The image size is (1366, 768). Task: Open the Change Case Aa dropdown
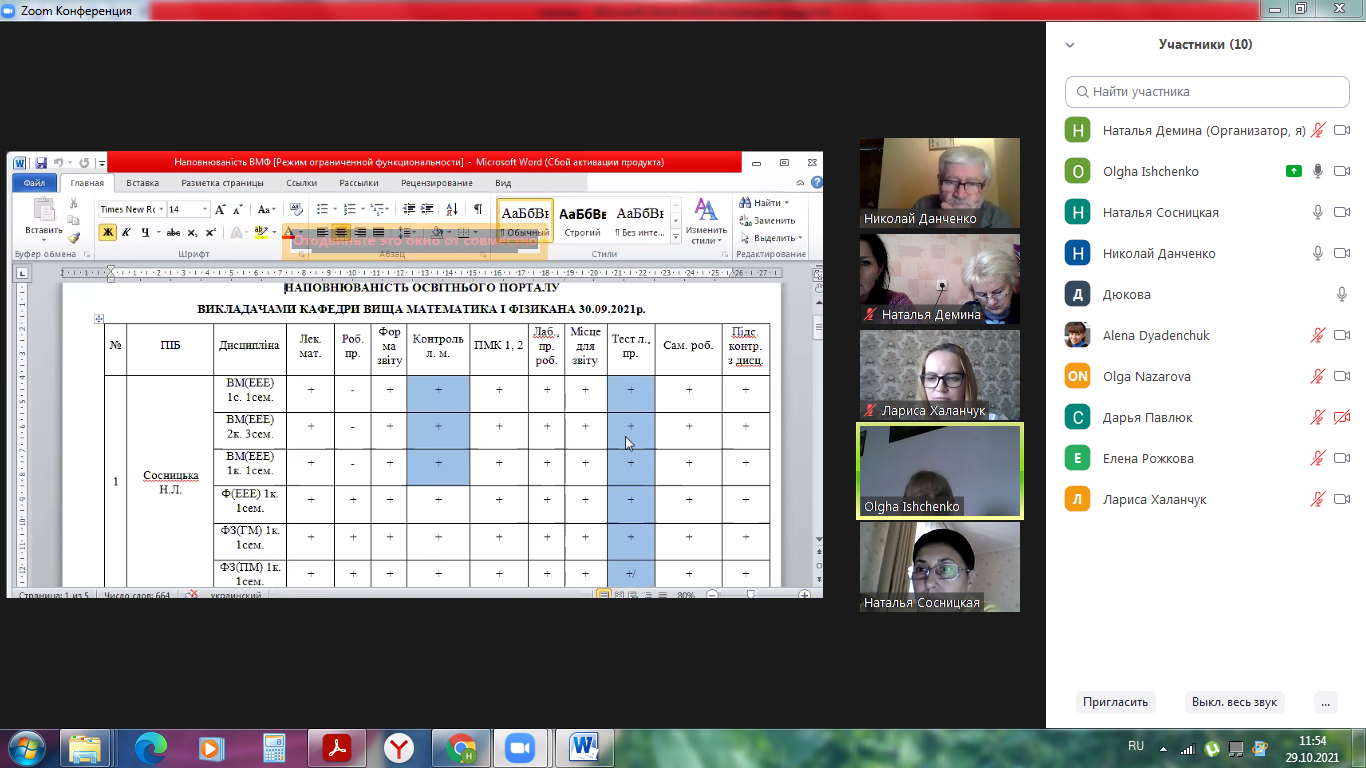coord(266,209)
